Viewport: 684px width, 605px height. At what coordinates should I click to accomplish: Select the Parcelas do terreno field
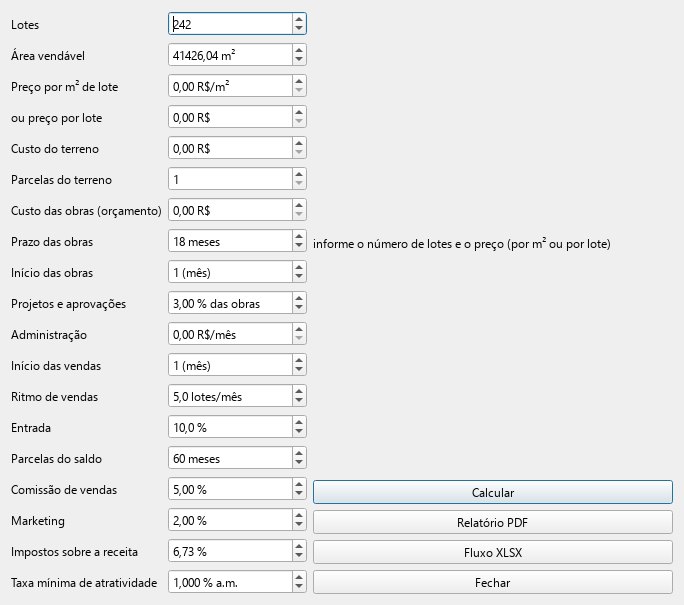pos(230,179)
